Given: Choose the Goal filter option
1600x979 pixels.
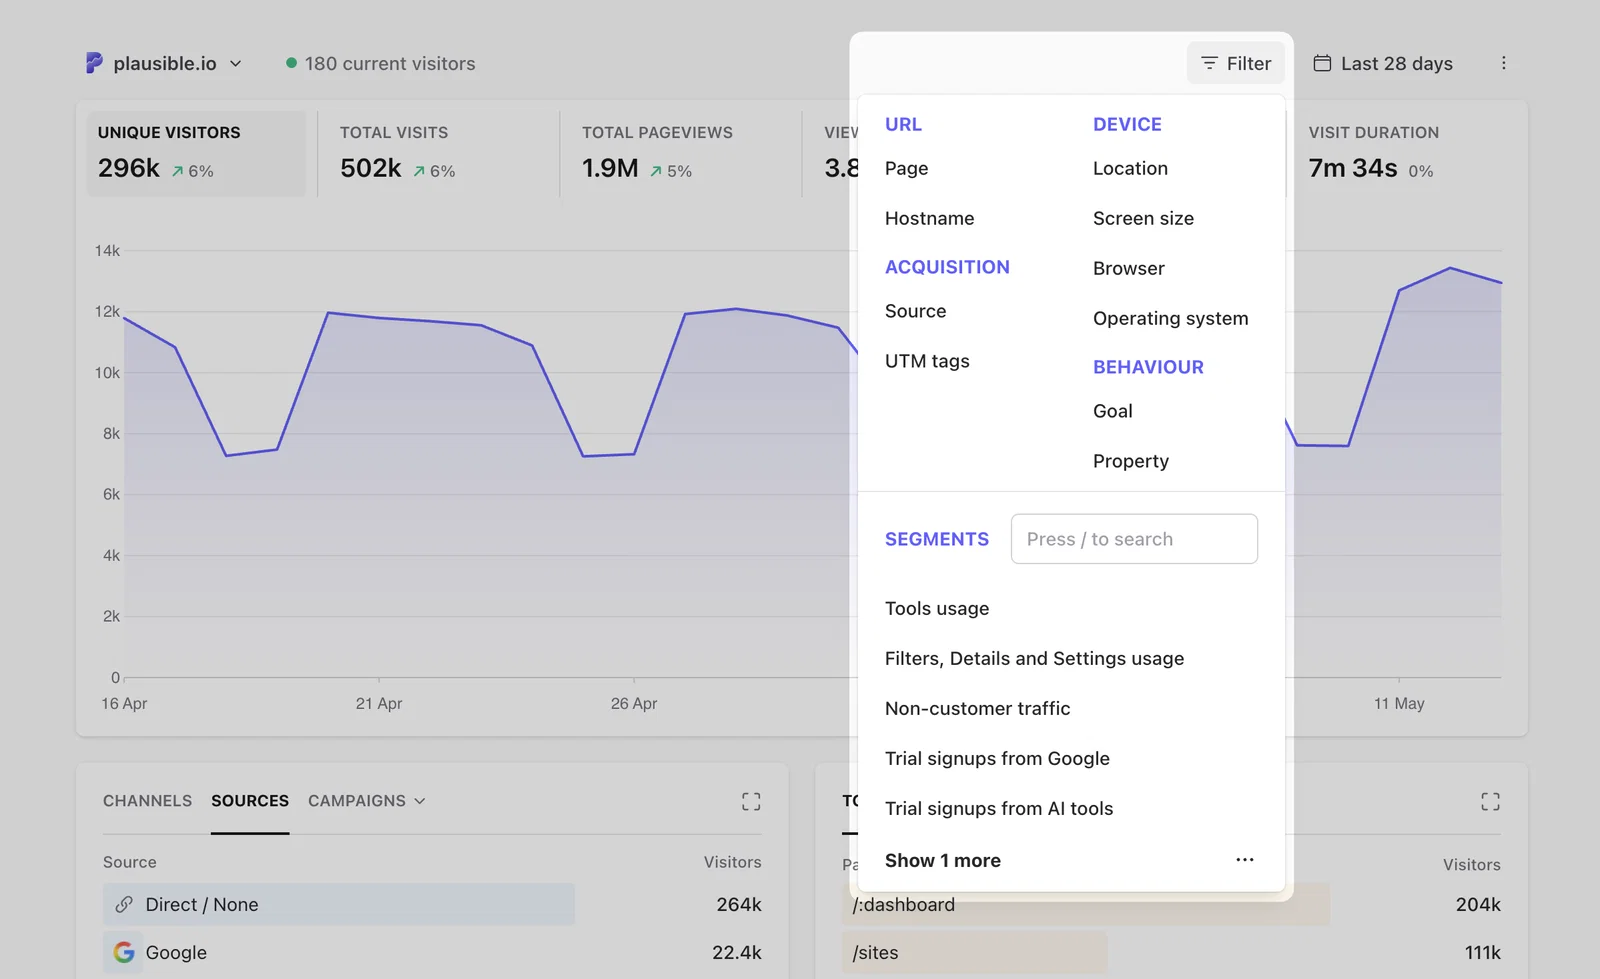Looking at the screenshot, I should (x=1113, y=411).
